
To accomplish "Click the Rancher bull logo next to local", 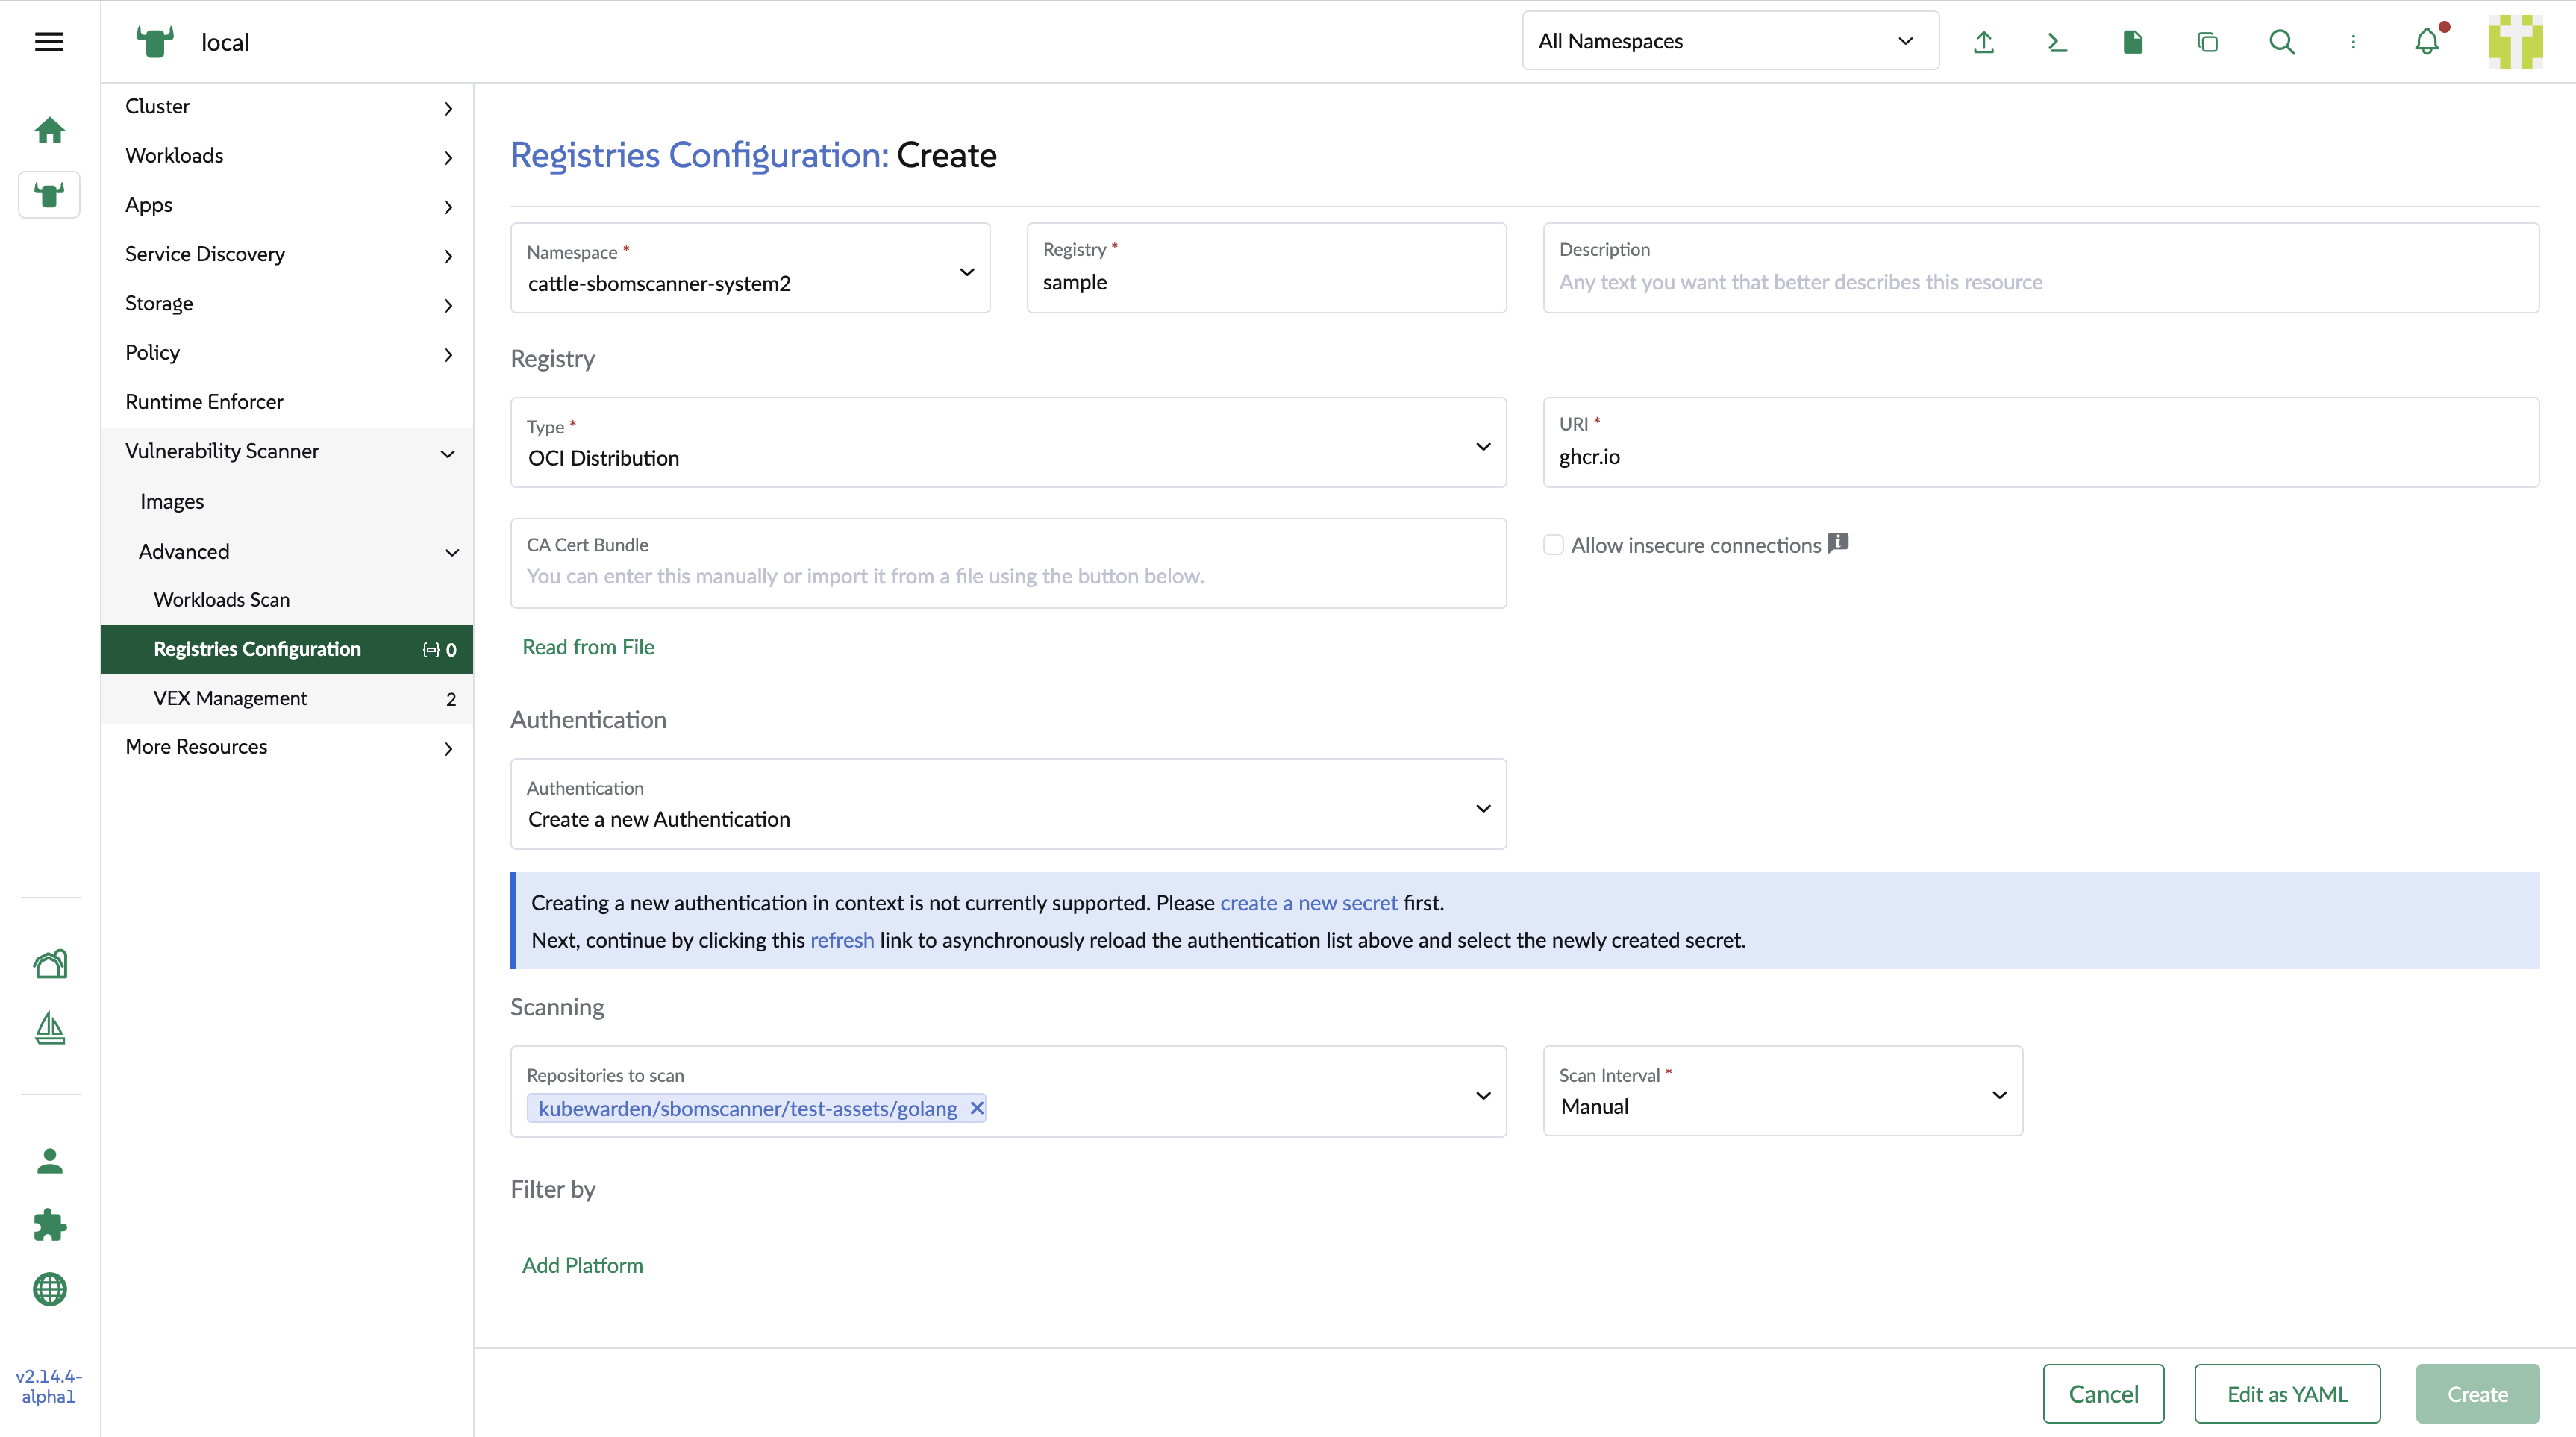I will [x=155, y=42].
